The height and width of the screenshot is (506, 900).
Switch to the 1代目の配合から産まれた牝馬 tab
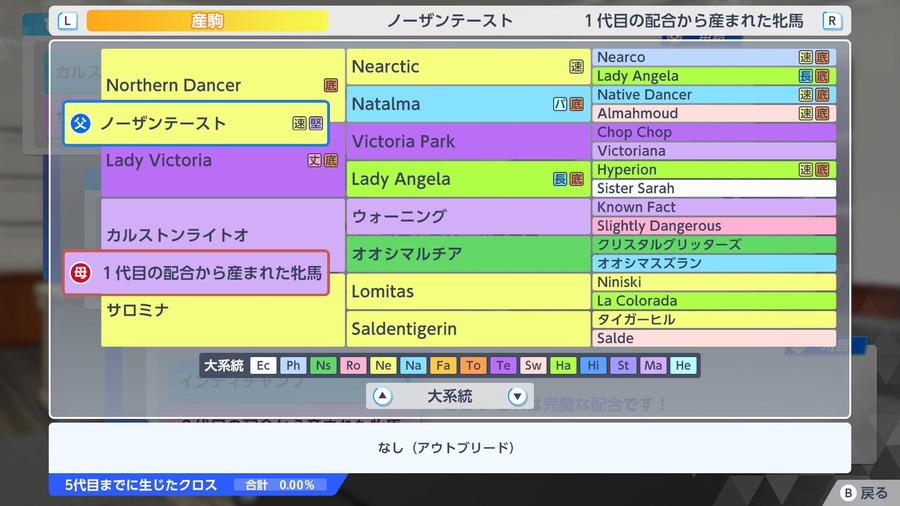tap(693, 21)
